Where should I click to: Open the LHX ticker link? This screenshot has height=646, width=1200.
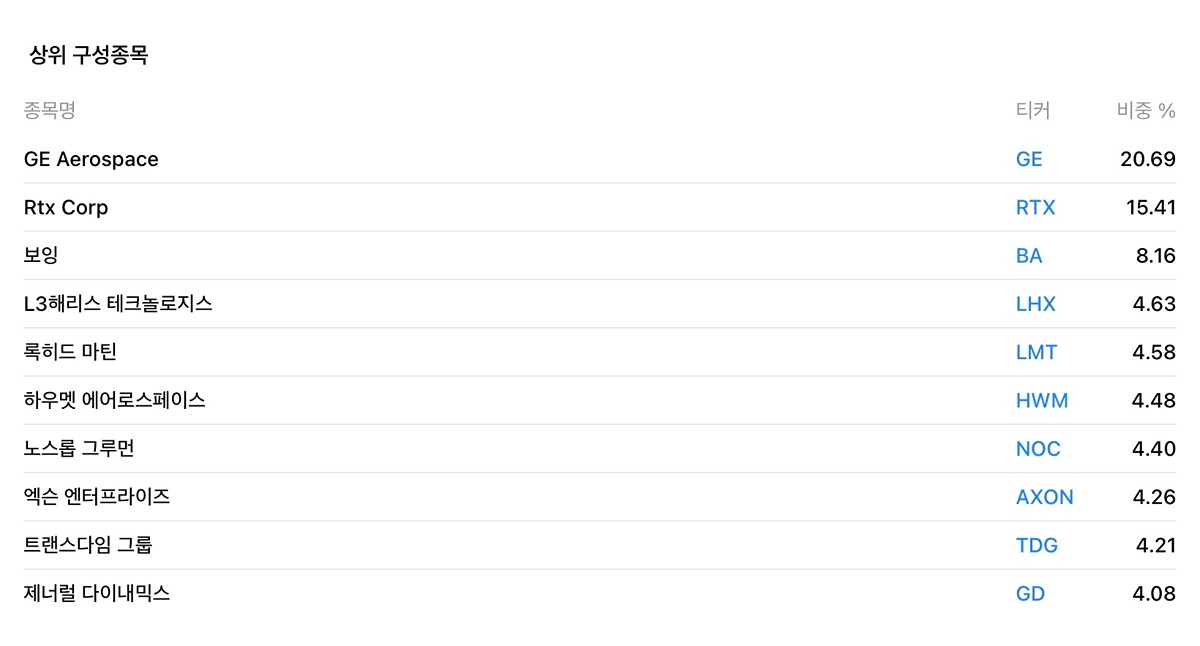click(x=1036, y=304)
